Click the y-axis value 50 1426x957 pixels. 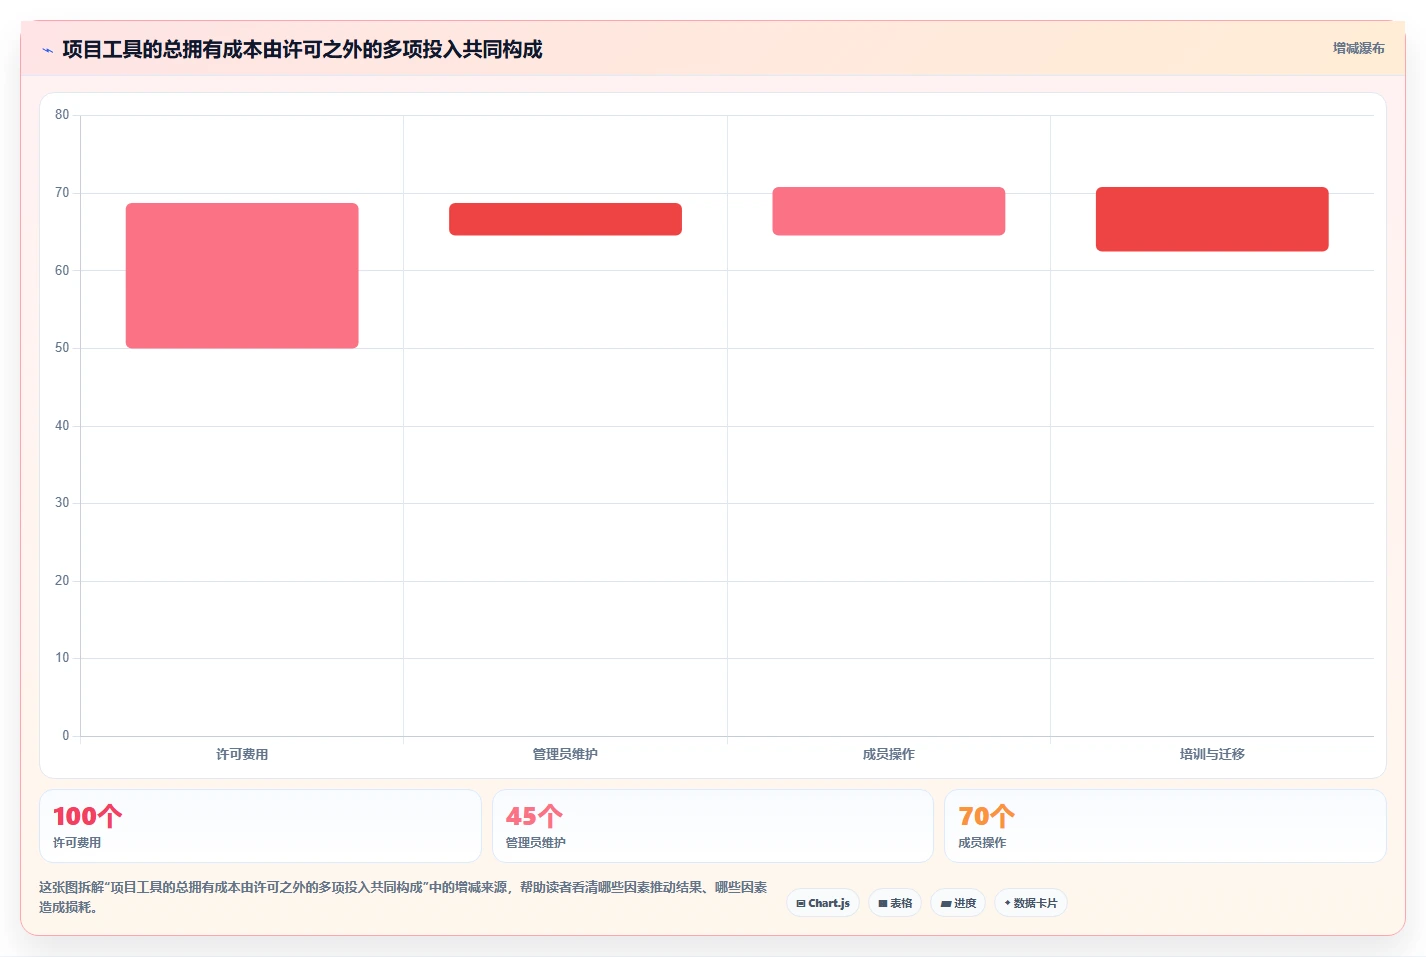(x=62, y=348)
